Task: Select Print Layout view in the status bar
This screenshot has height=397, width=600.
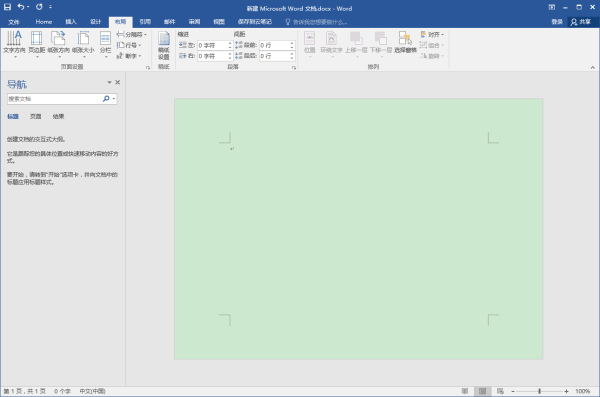Action: (483, 391)
